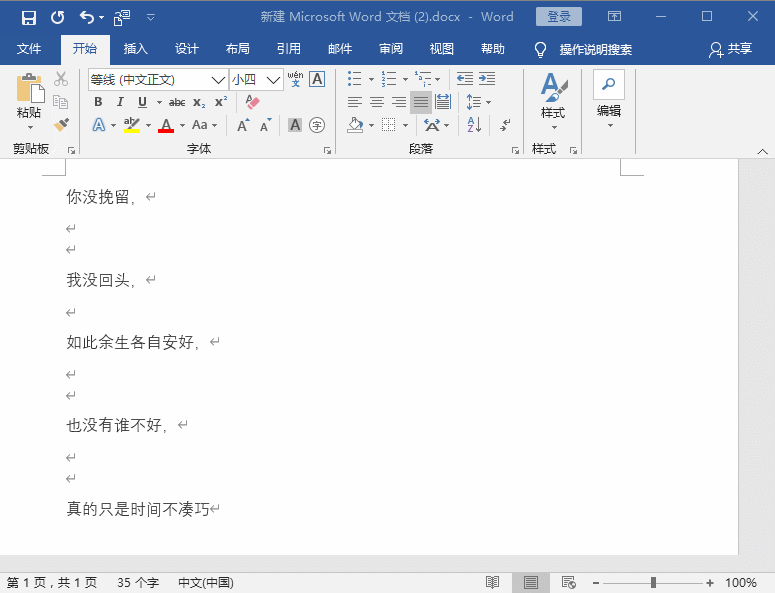This screenshot has width=775, height=593.
Task: Align text left
Action: (x=355, y=102)
